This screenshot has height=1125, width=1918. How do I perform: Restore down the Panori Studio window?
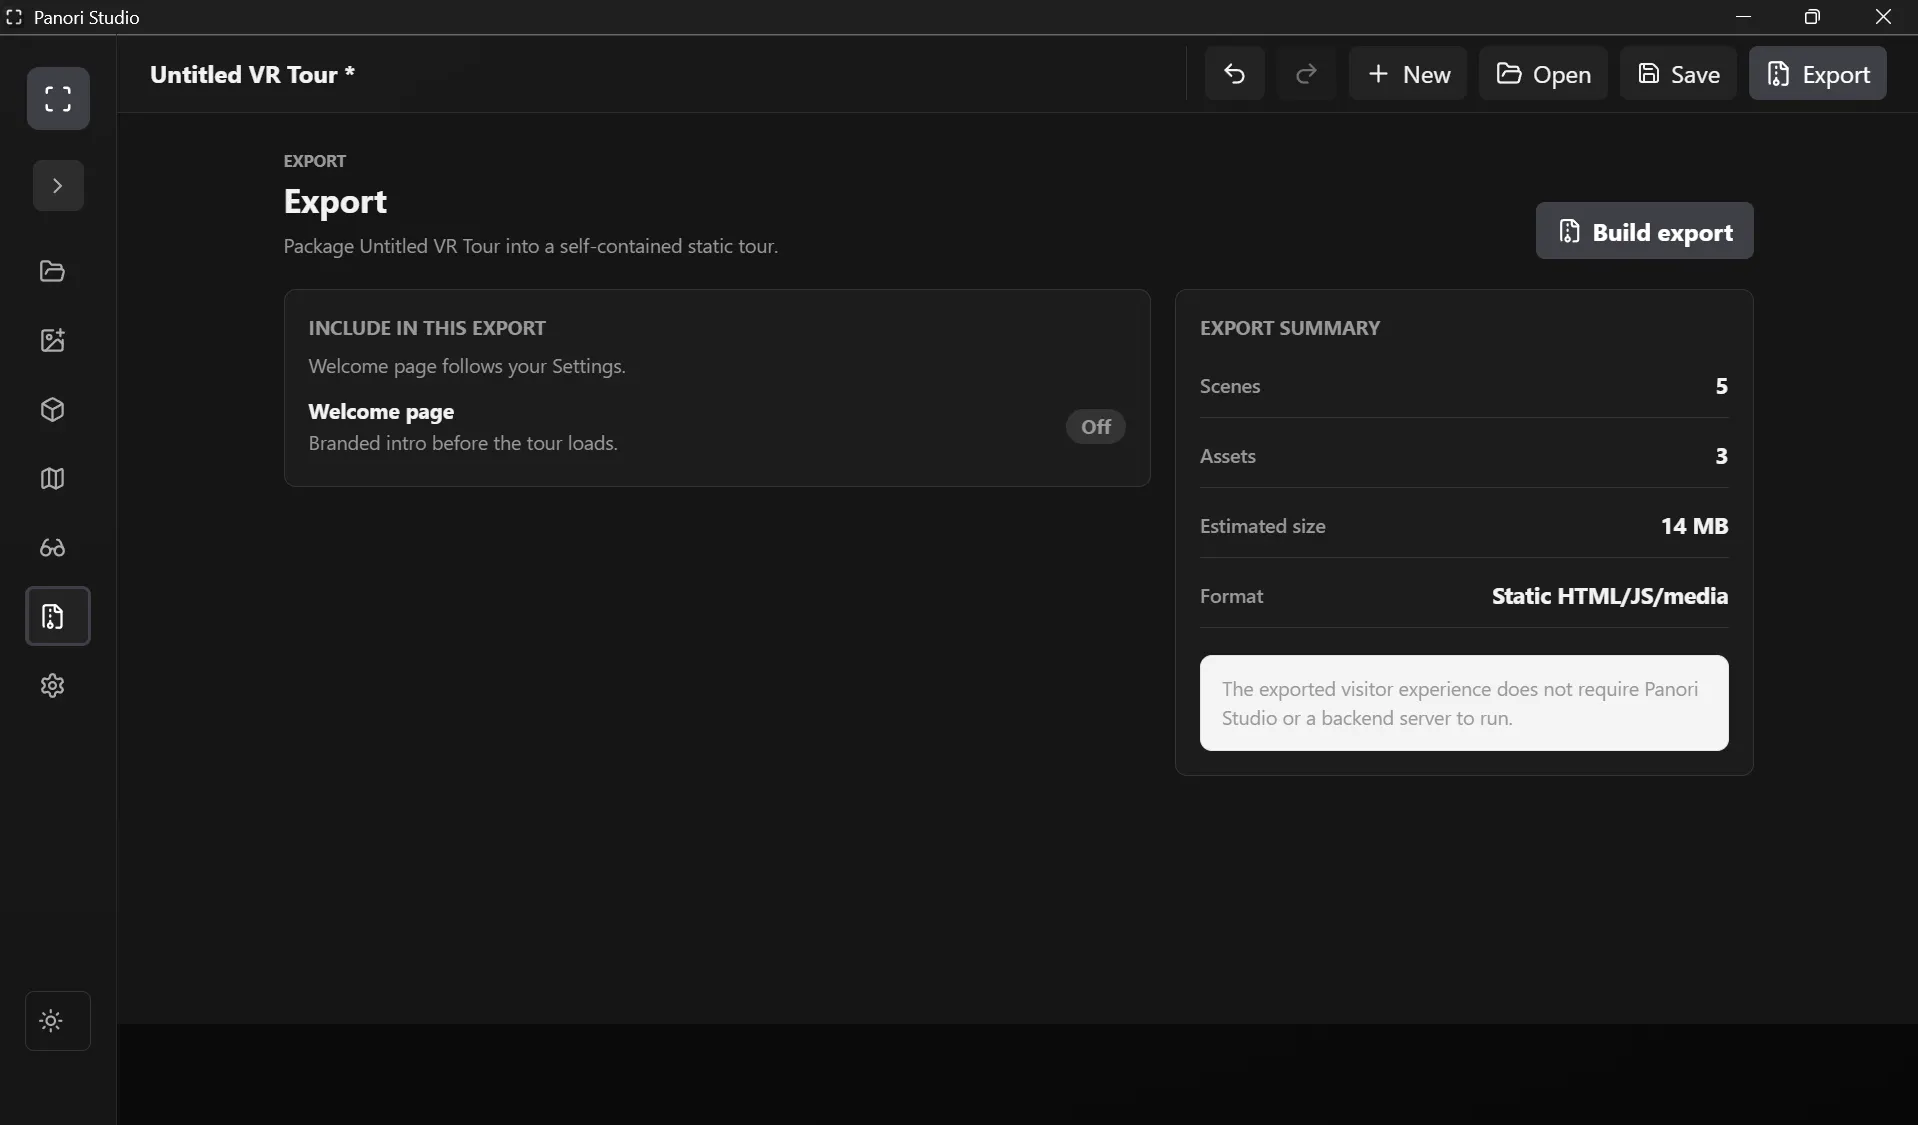pyautogui.click(x=1812, y=17)
